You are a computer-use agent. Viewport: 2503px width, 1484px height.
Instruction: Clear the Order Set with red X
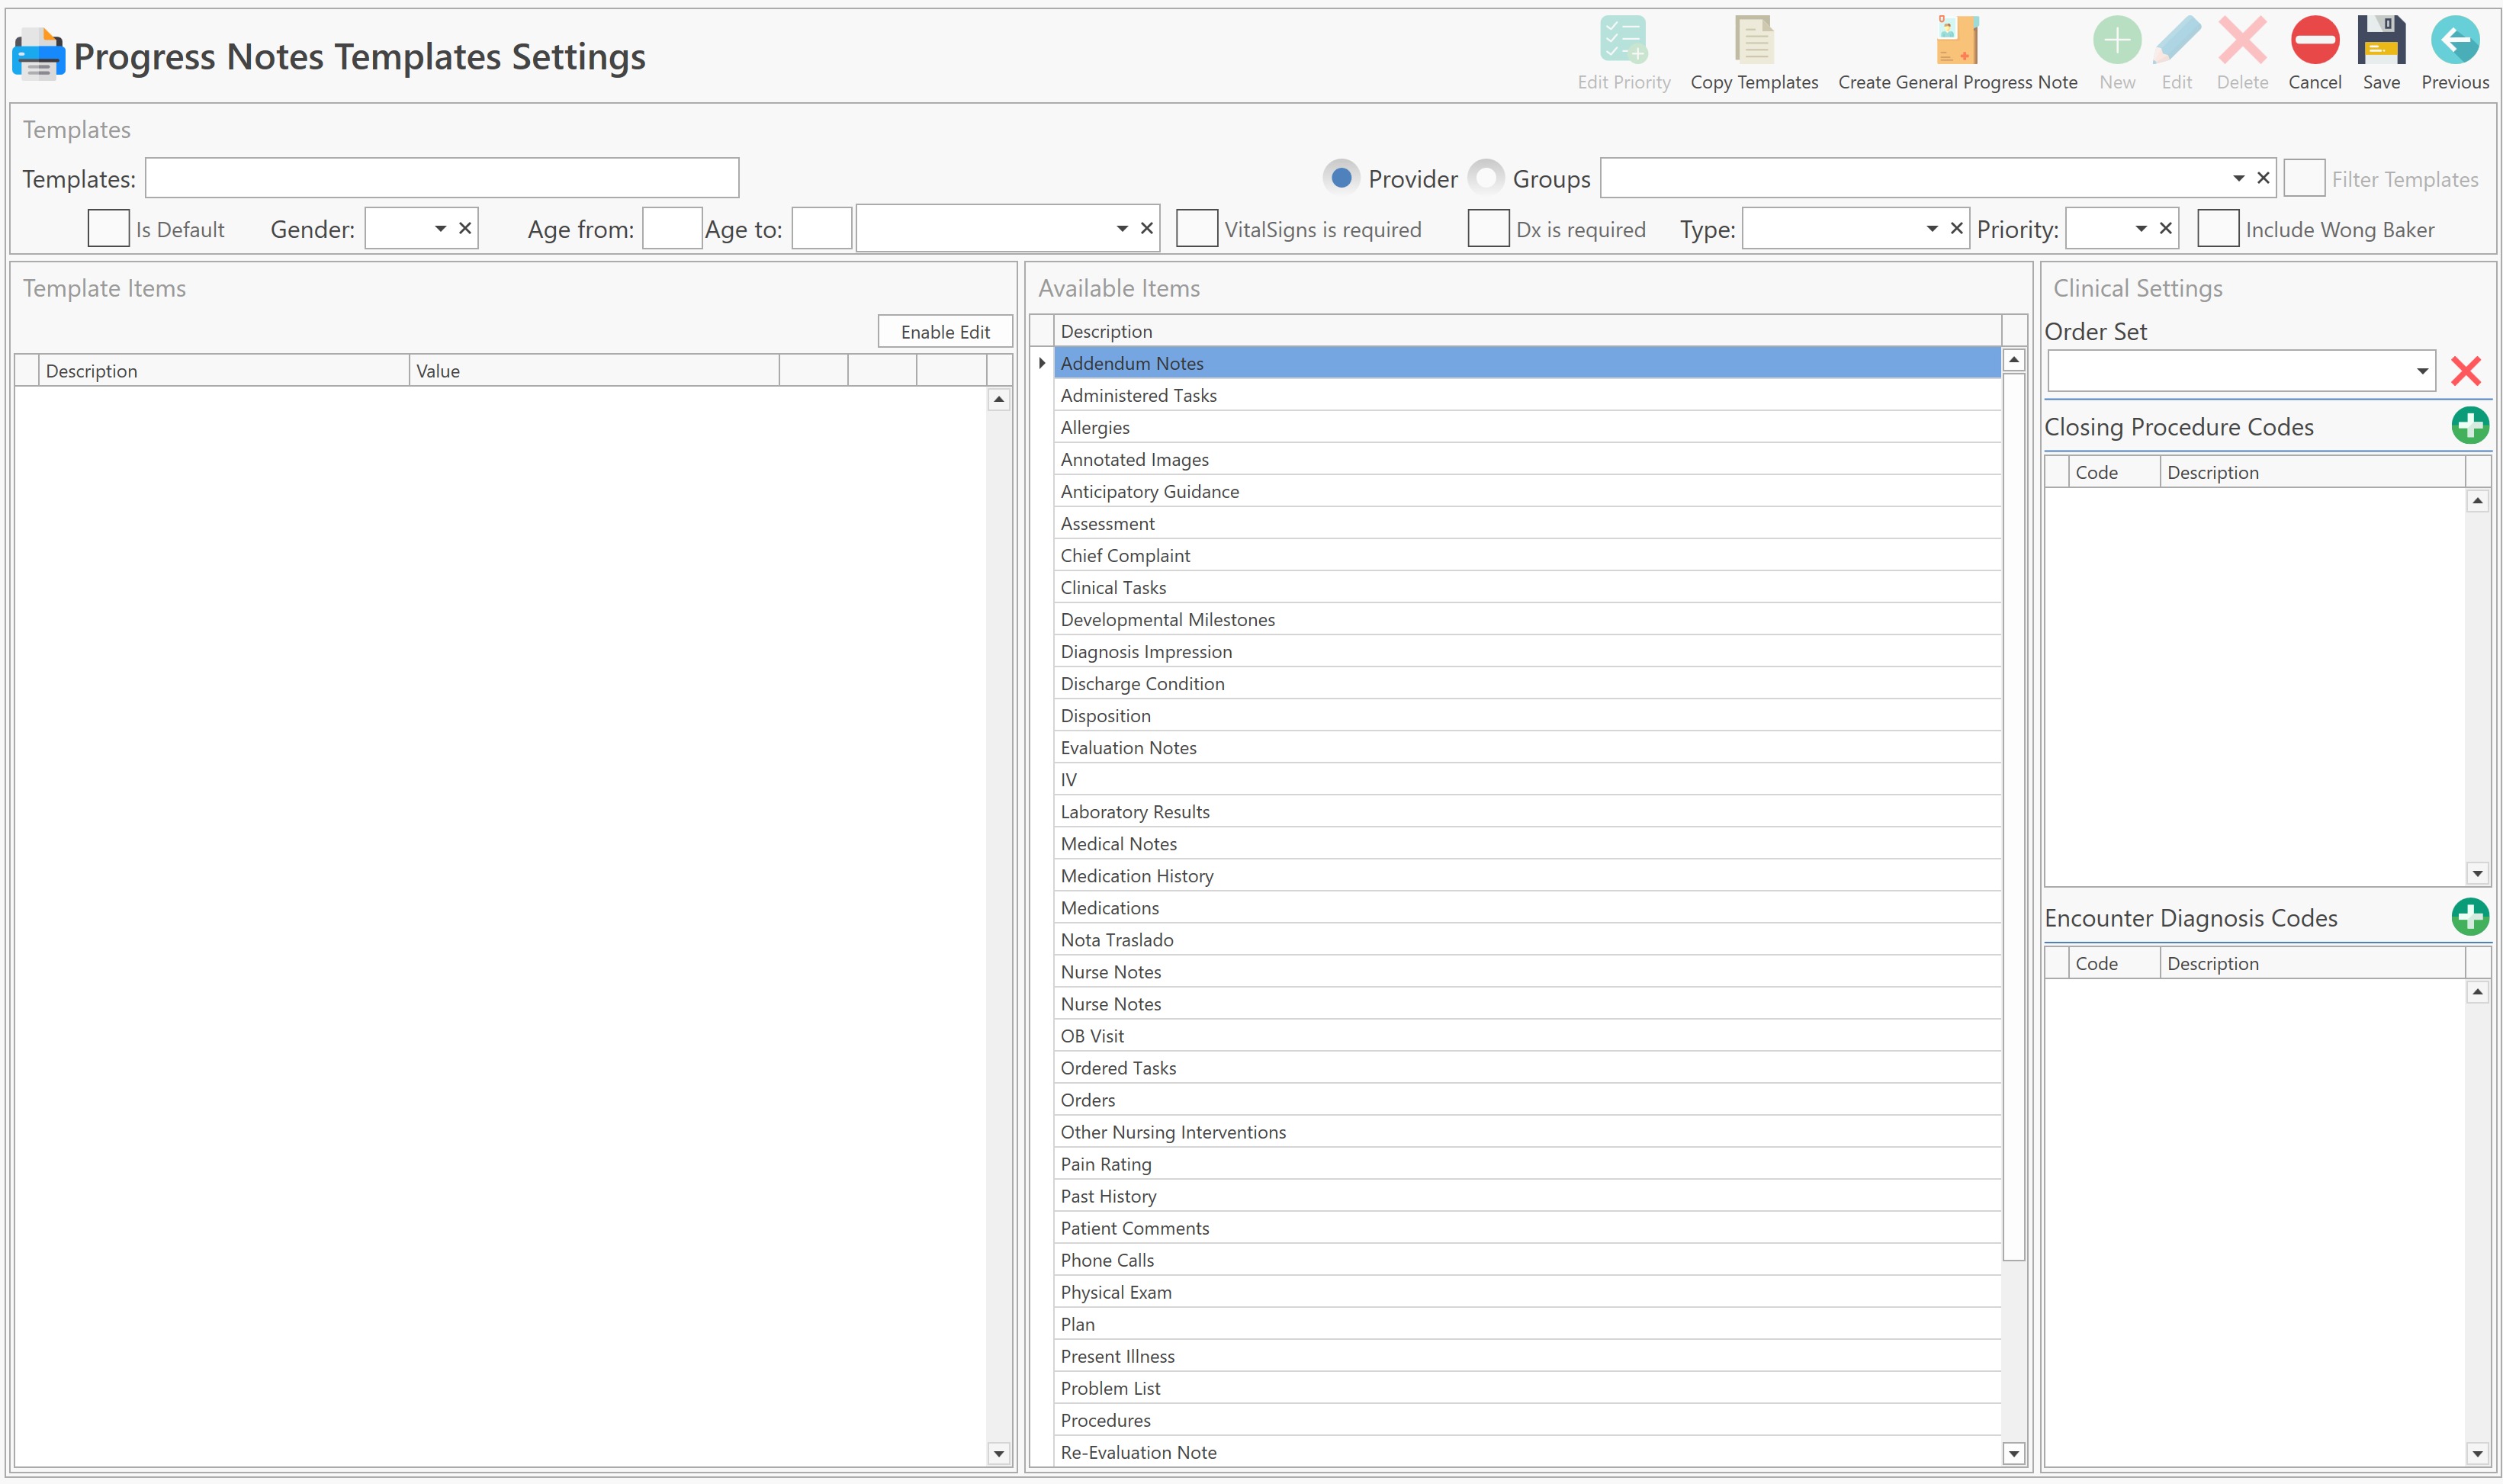(x=2465, y=372)
